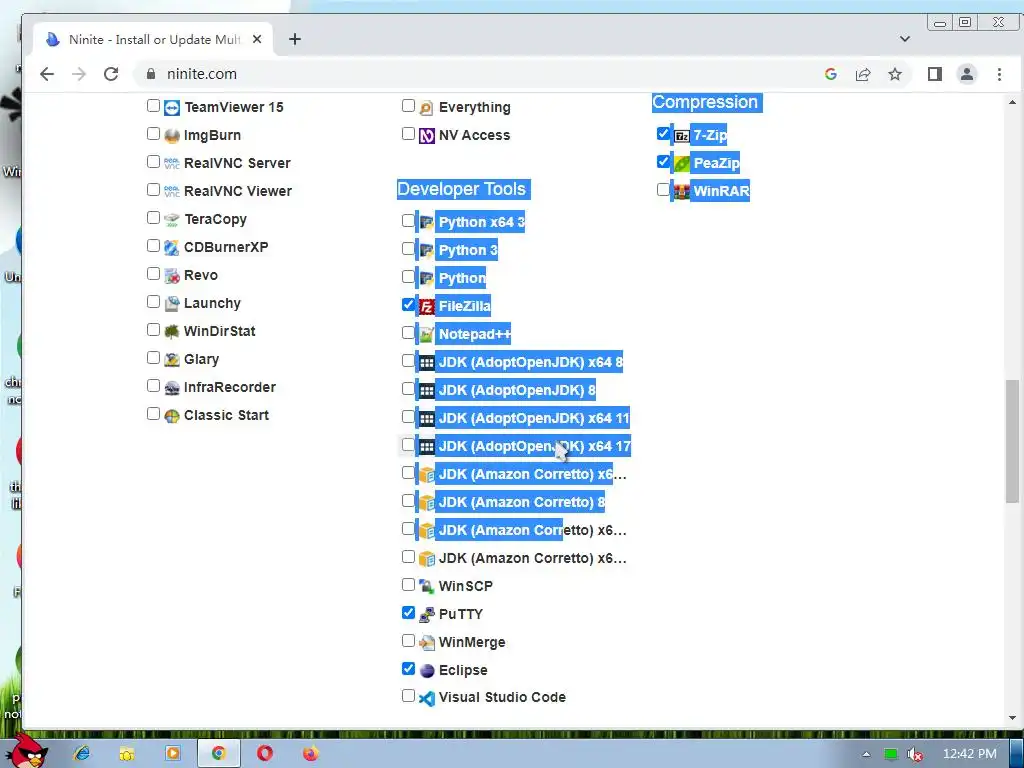Check the Visual Studio Code checkbox
This screenshot has width=1024, height=768.
[408, 696]
